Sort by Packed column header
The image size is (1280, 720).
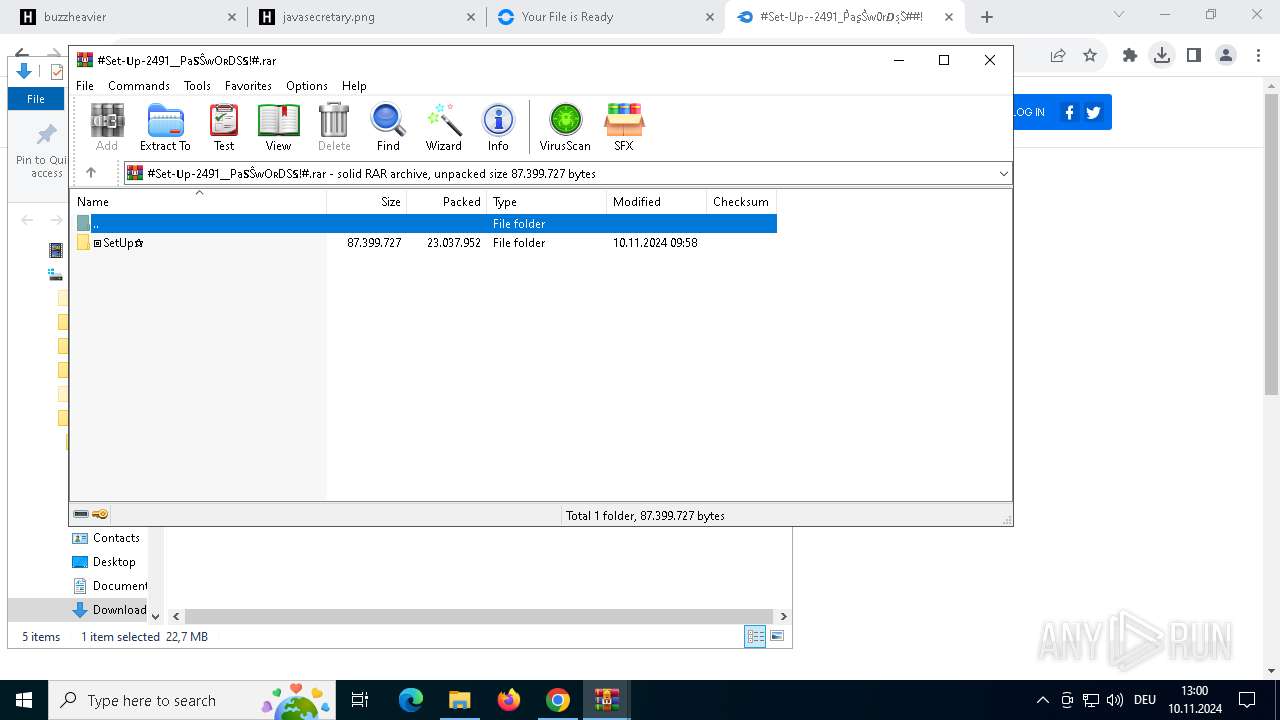click(x=447, y=201)
